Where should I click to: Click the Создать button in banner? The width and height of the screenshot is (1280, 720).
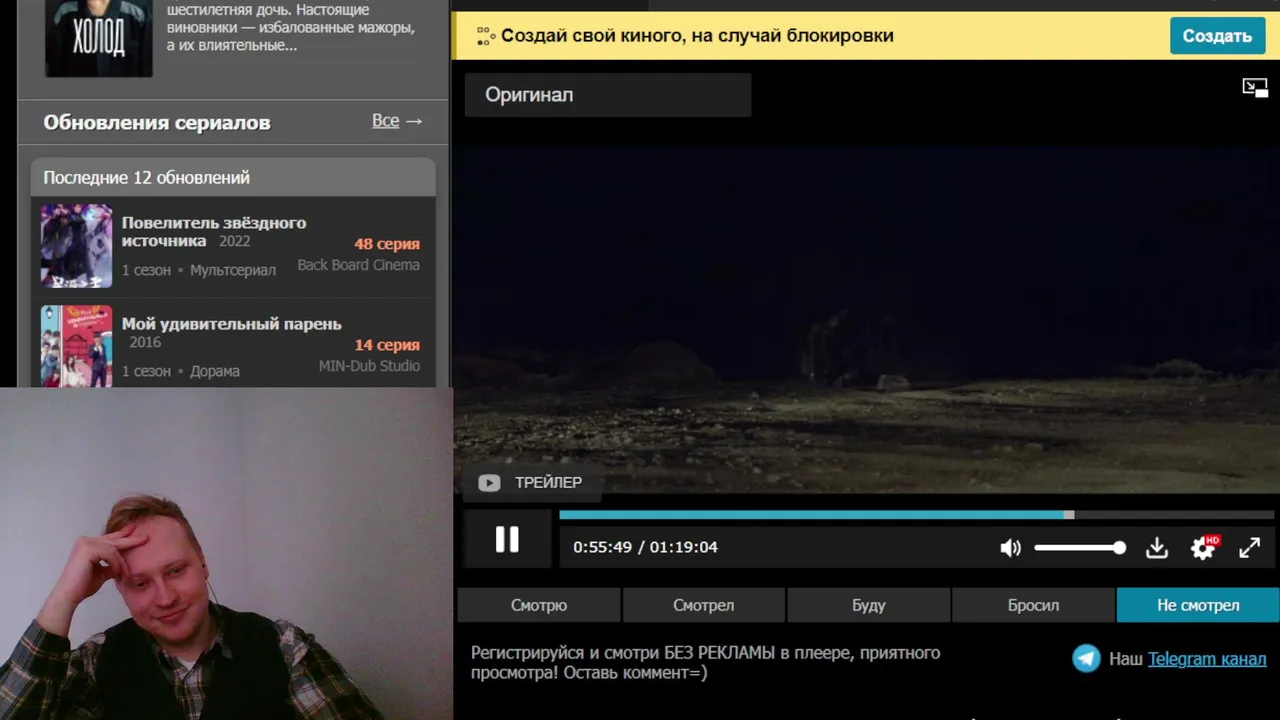pos(1217,36)
